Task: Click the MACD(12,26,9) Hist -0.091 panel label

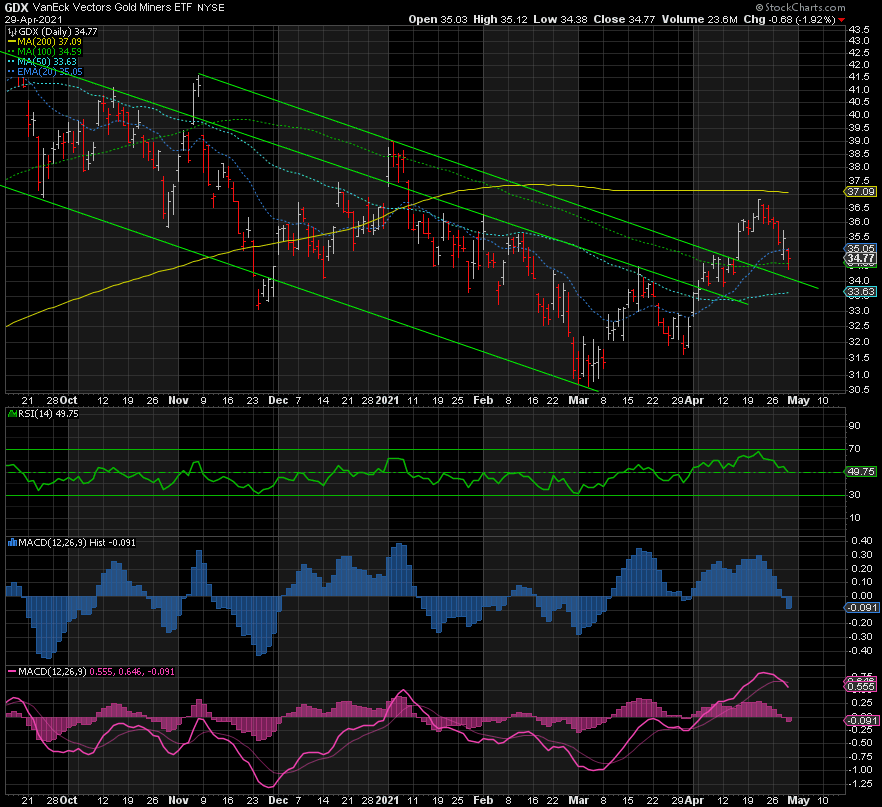Action: (x=77, y=543)
